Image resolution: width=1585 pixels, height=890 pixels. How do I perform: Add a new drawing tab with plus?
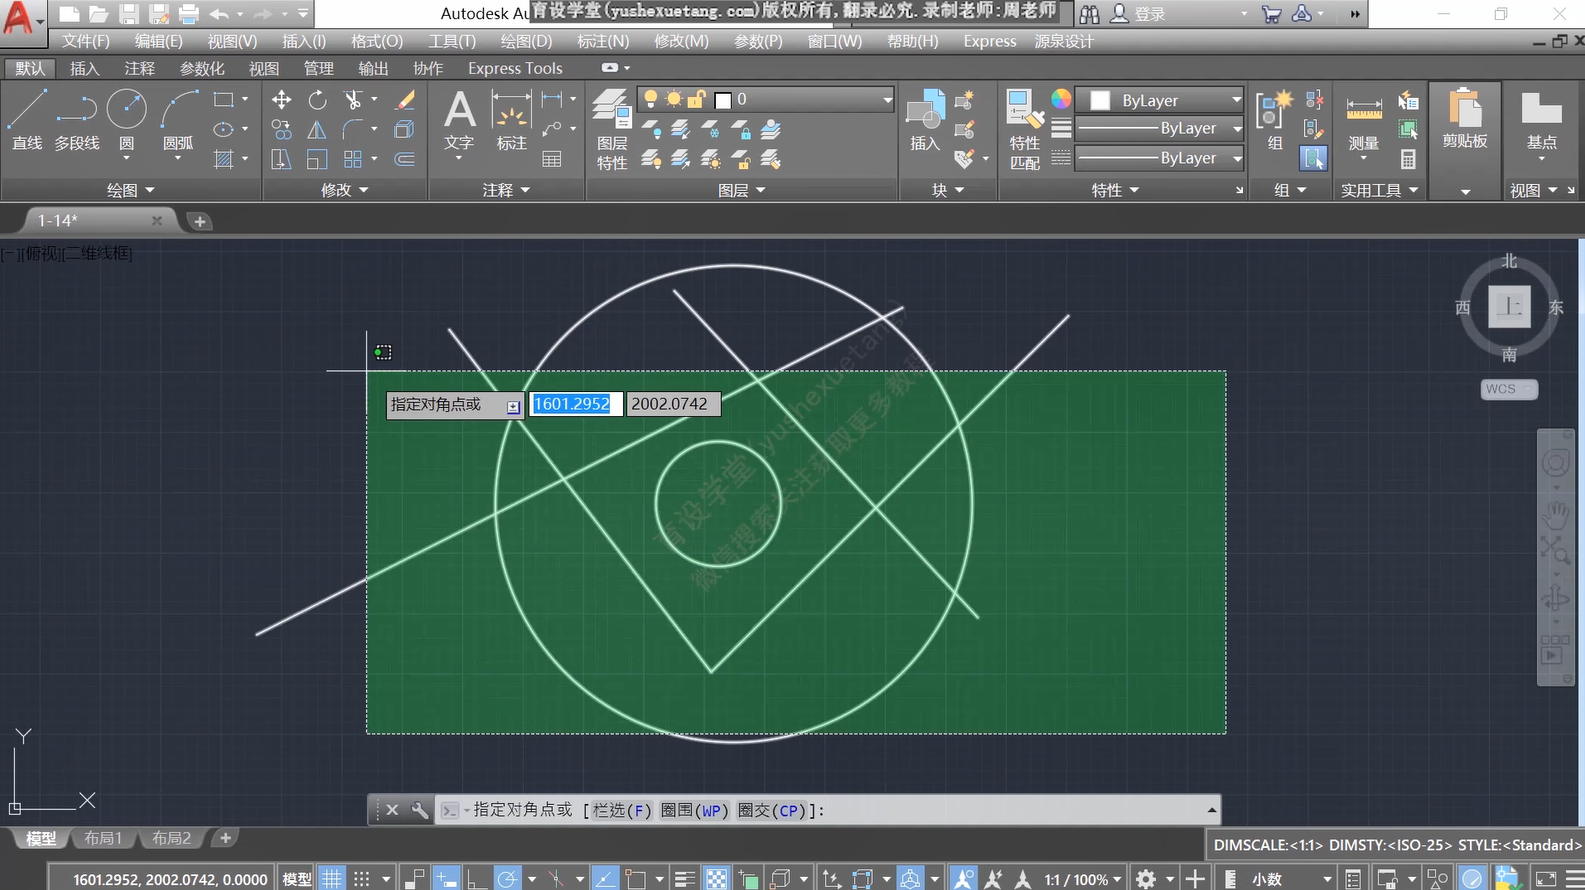[200, 221]
